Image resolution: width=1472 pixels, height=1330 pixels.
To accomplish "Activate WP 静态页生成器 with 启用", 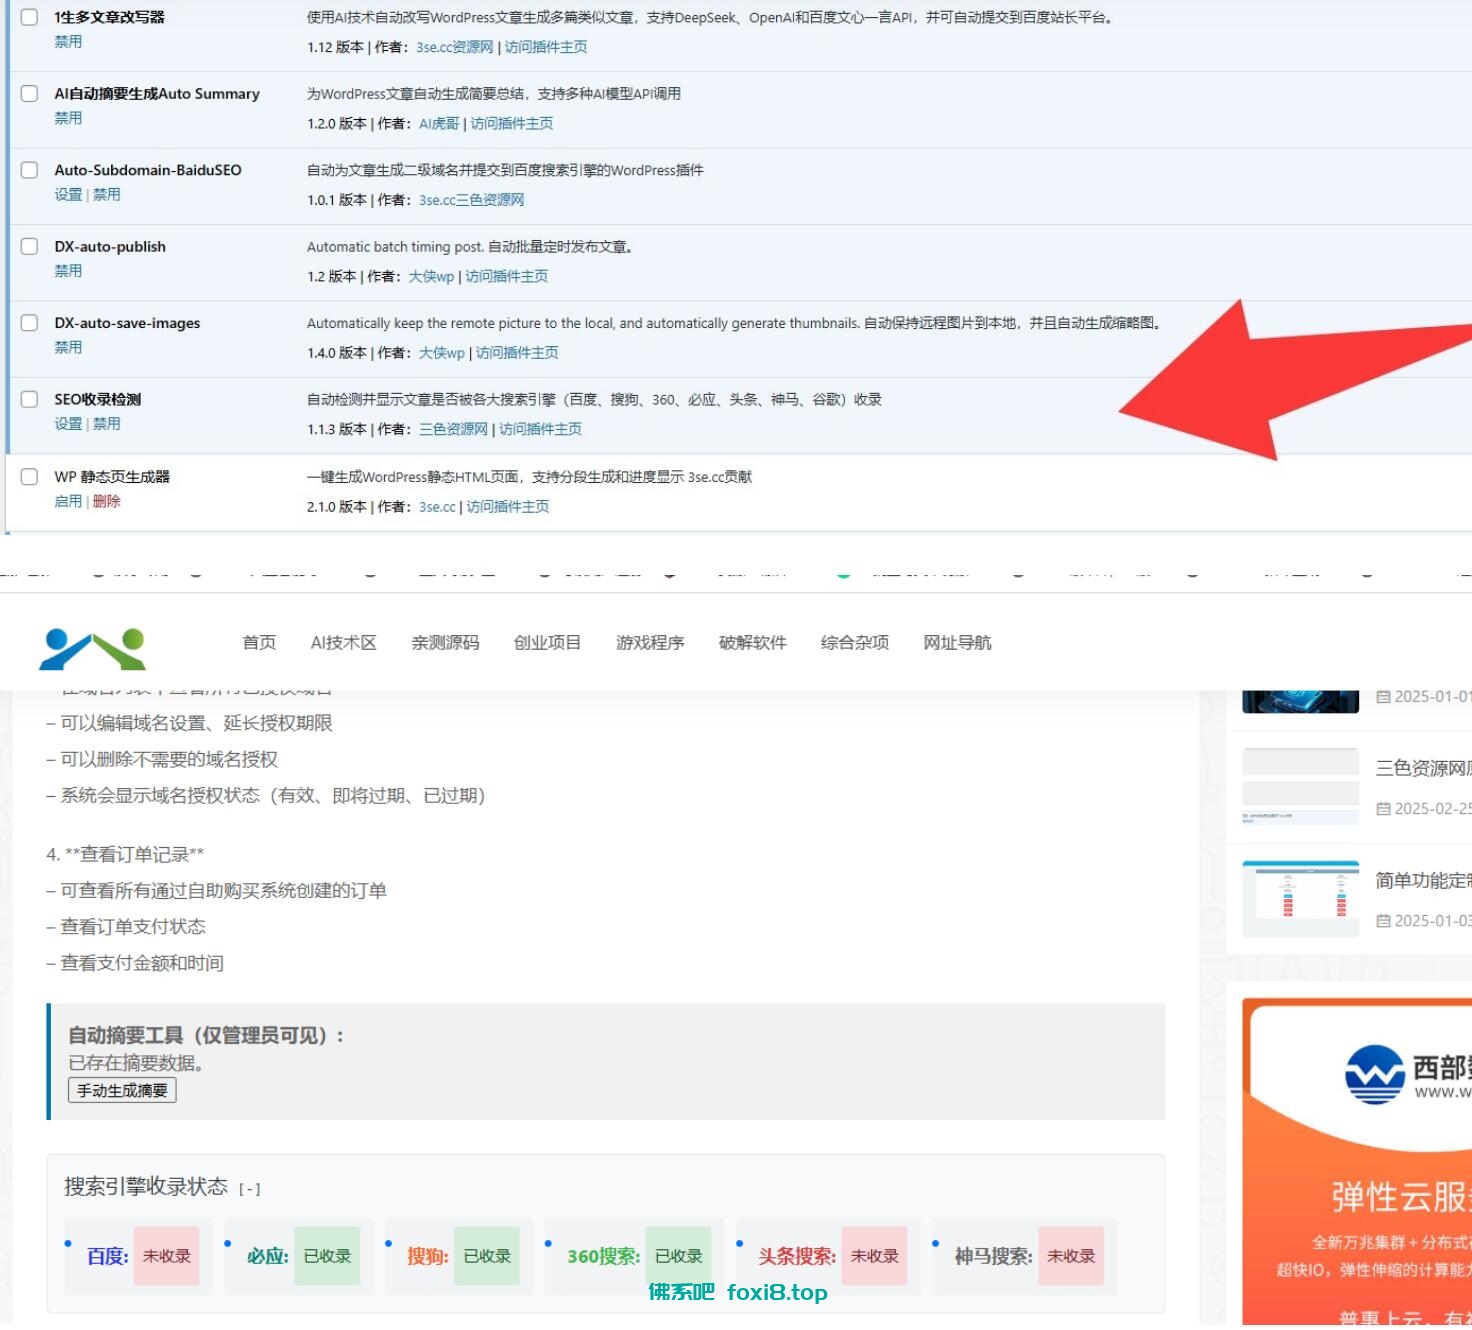I will click(x=68, y=502).
